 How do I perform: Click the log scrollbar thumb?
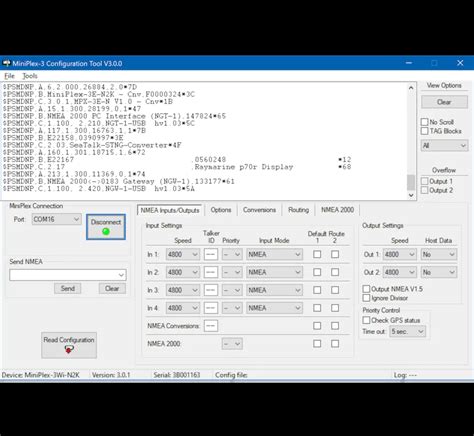pos(411,182)
